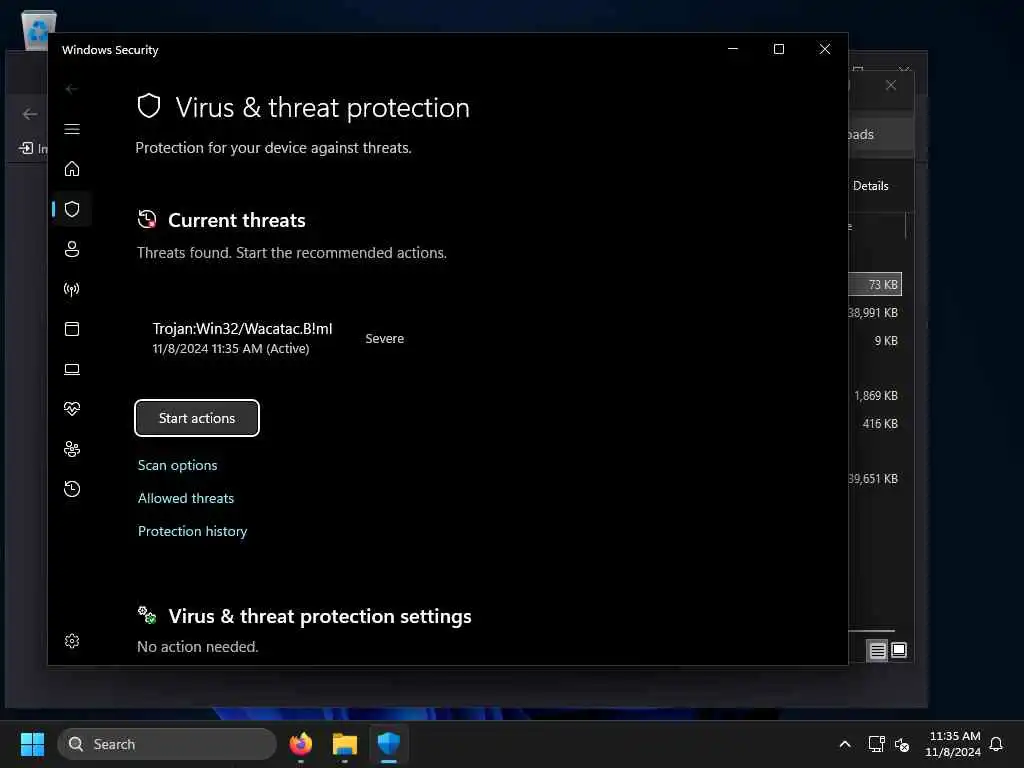Screen dimensions: 1024x768
Task: Click the Current threats heading
Action: 237,220
